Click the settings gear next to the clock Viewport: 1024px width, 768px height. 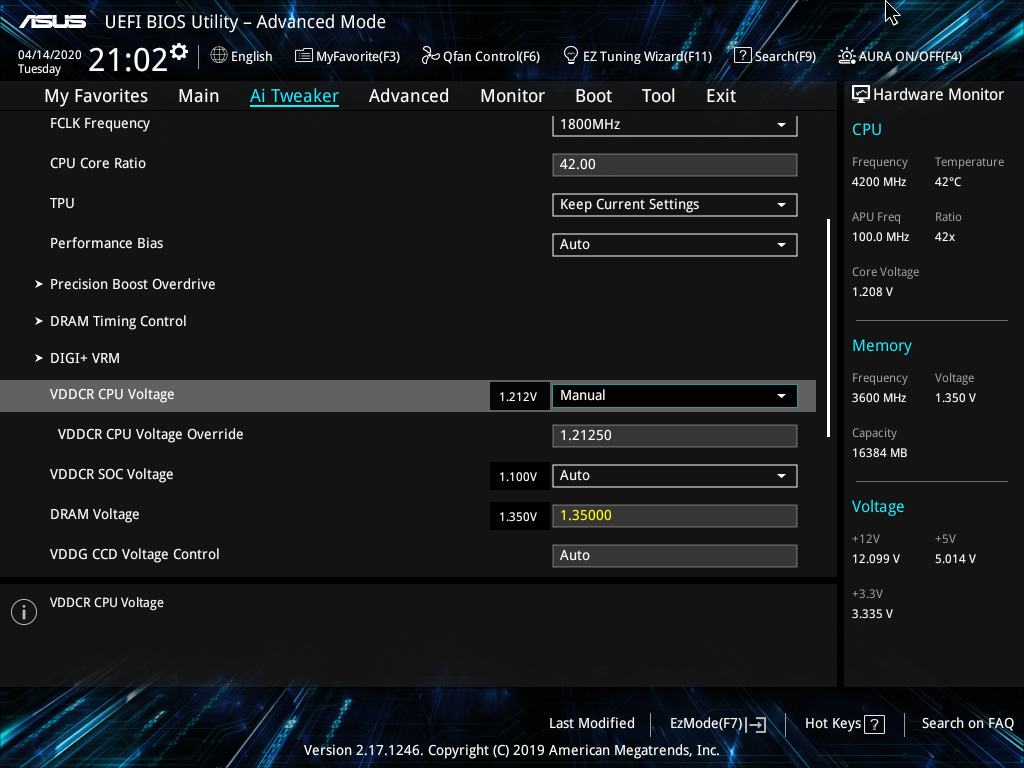(x=179, y=52)
